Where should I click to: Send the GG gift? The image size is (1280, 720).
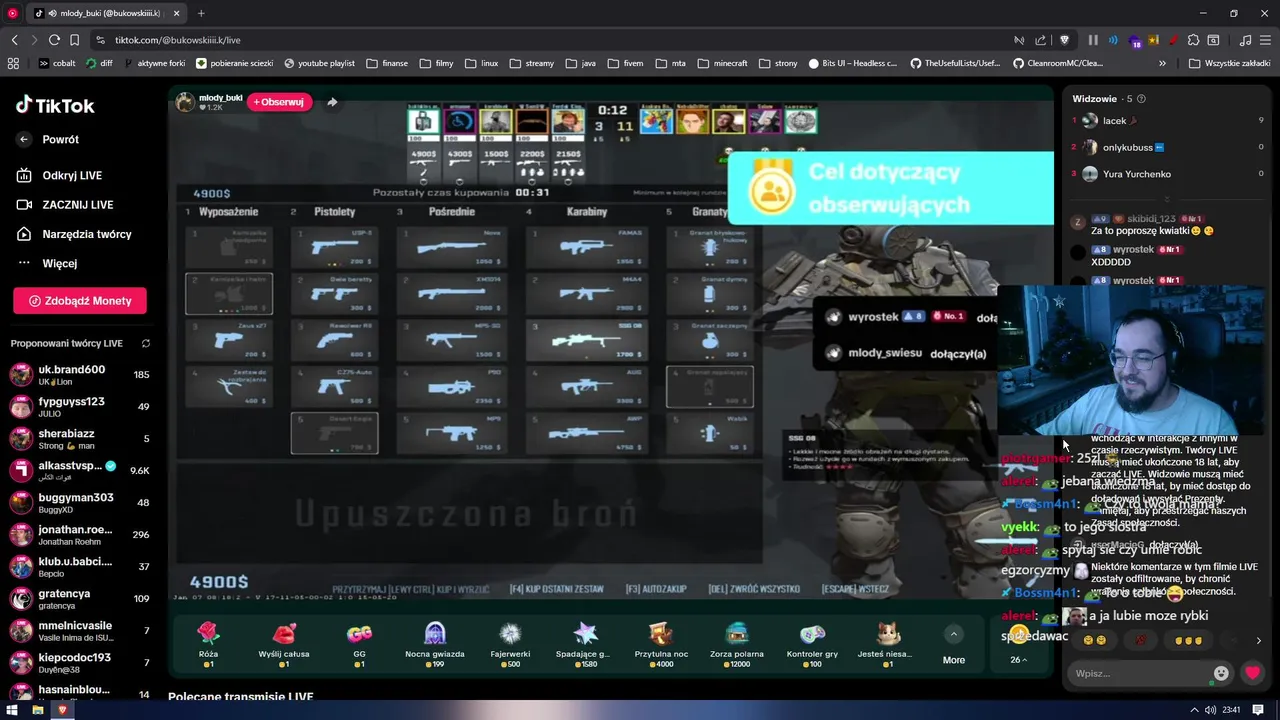pos(359,643)
